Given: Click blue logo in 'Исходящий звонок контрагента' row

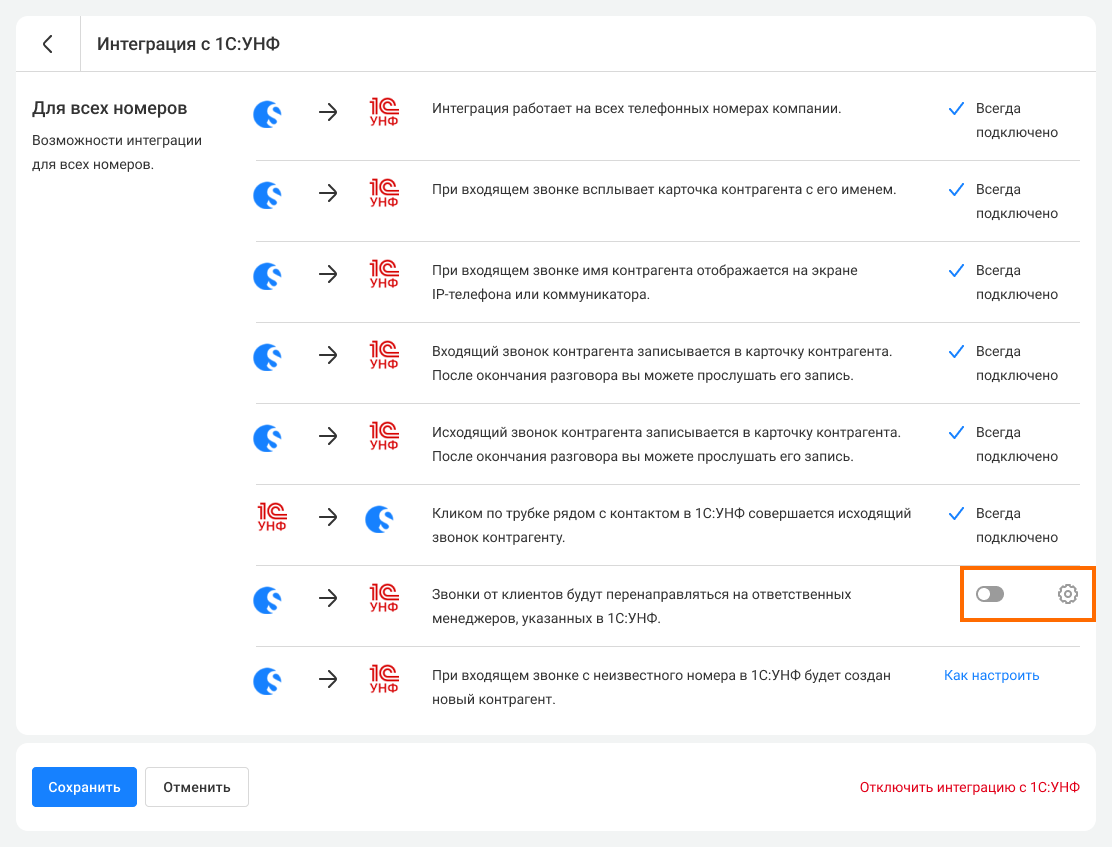Looking at the screenshot, I should 268,437.
